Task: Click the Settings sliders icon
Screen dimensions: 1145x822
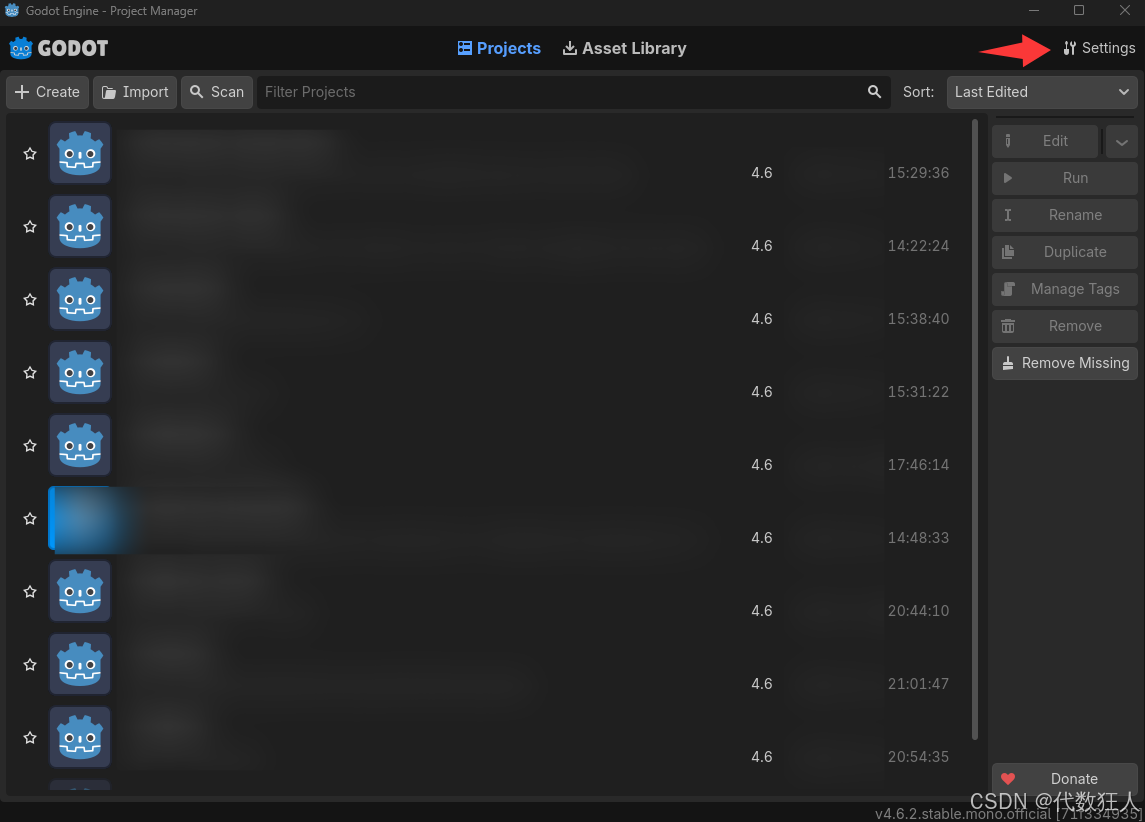Action: pos(1070,48)
